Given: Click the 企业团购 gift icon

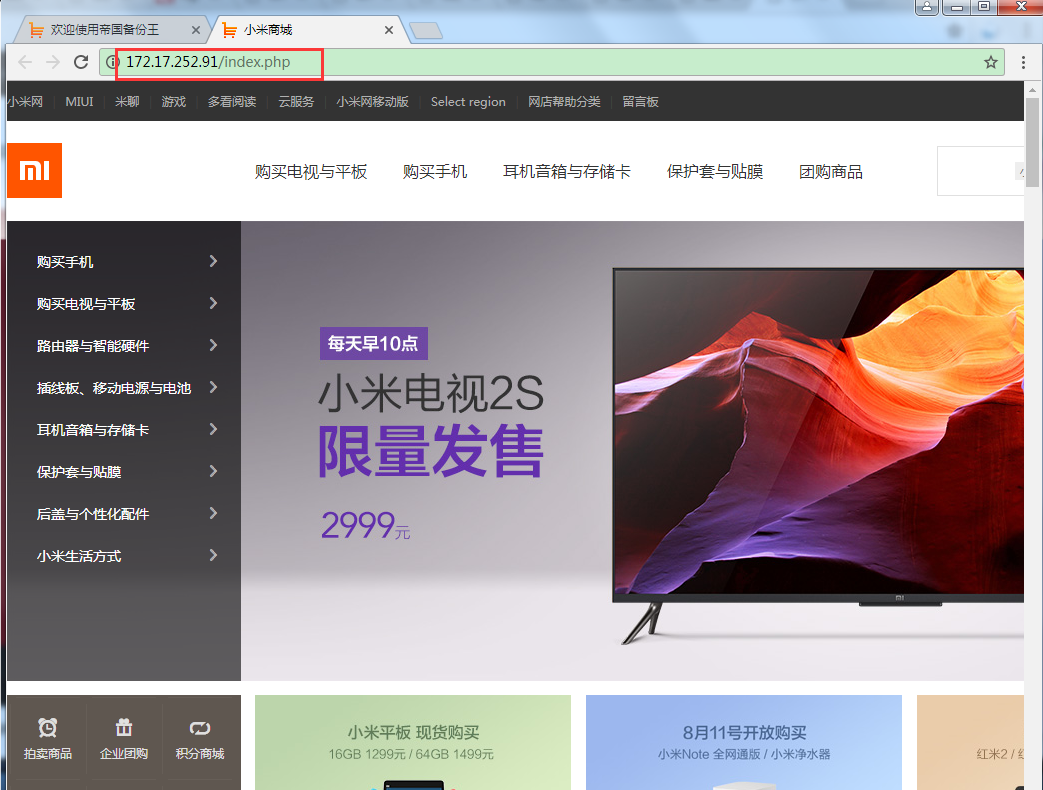Looking at the screenshot, I should 124,727.
